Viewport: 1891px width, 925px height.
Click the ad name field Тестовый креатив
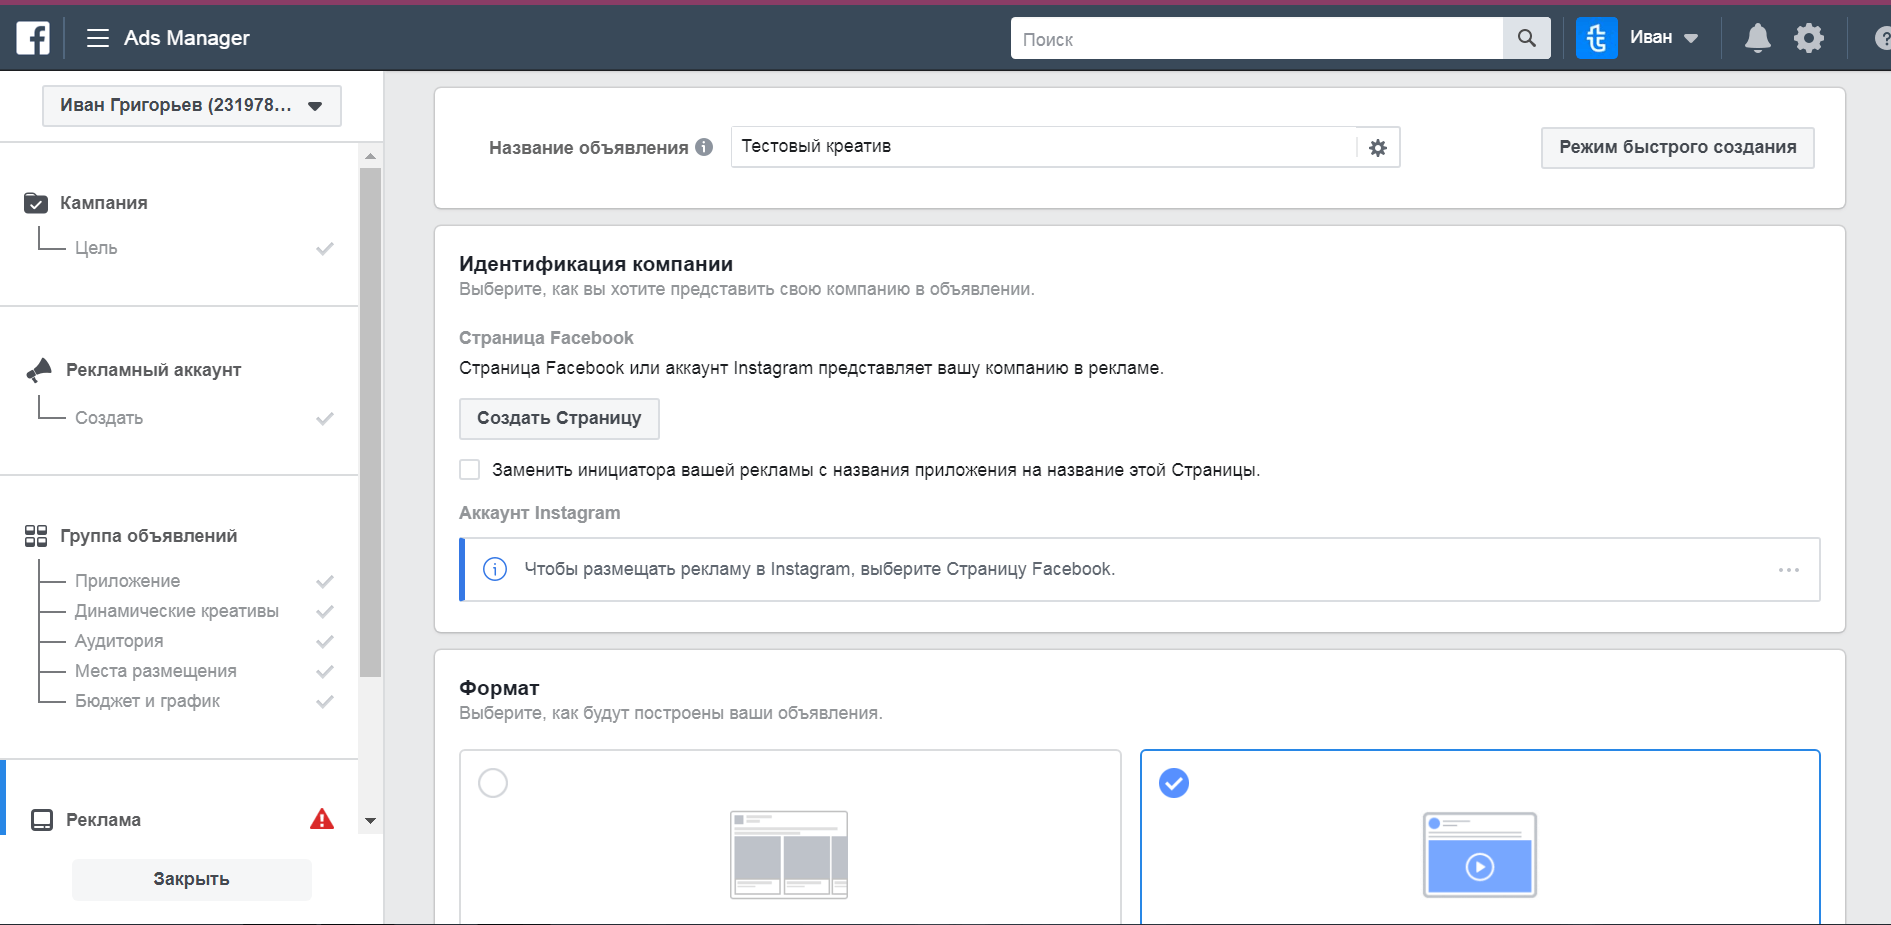pos(1044,147)
